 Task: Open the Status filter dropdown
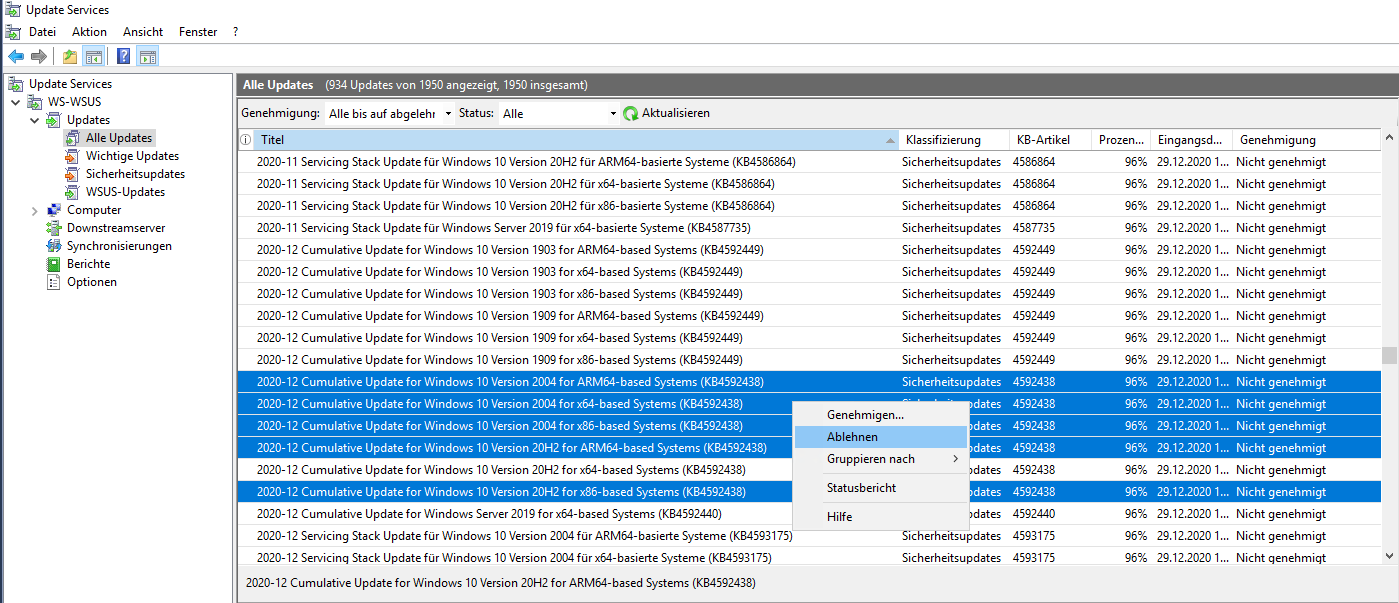[x=559, y=114]
